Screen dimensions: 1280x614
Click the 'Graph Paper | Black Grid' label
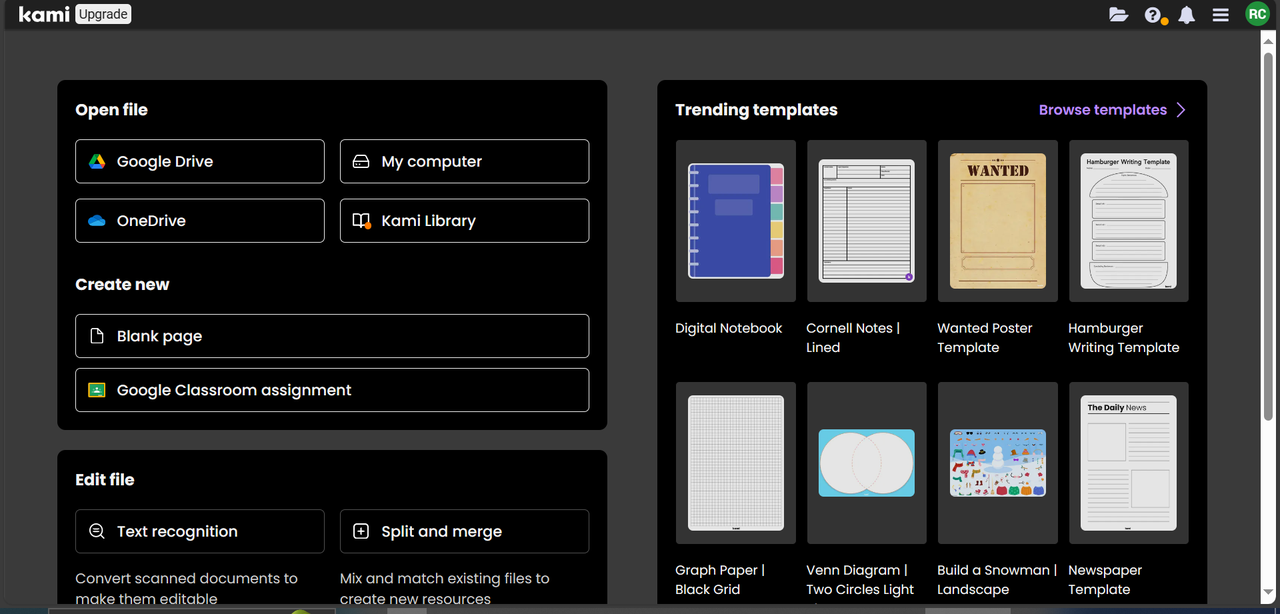pyautogui.click(x=720, y=580)
